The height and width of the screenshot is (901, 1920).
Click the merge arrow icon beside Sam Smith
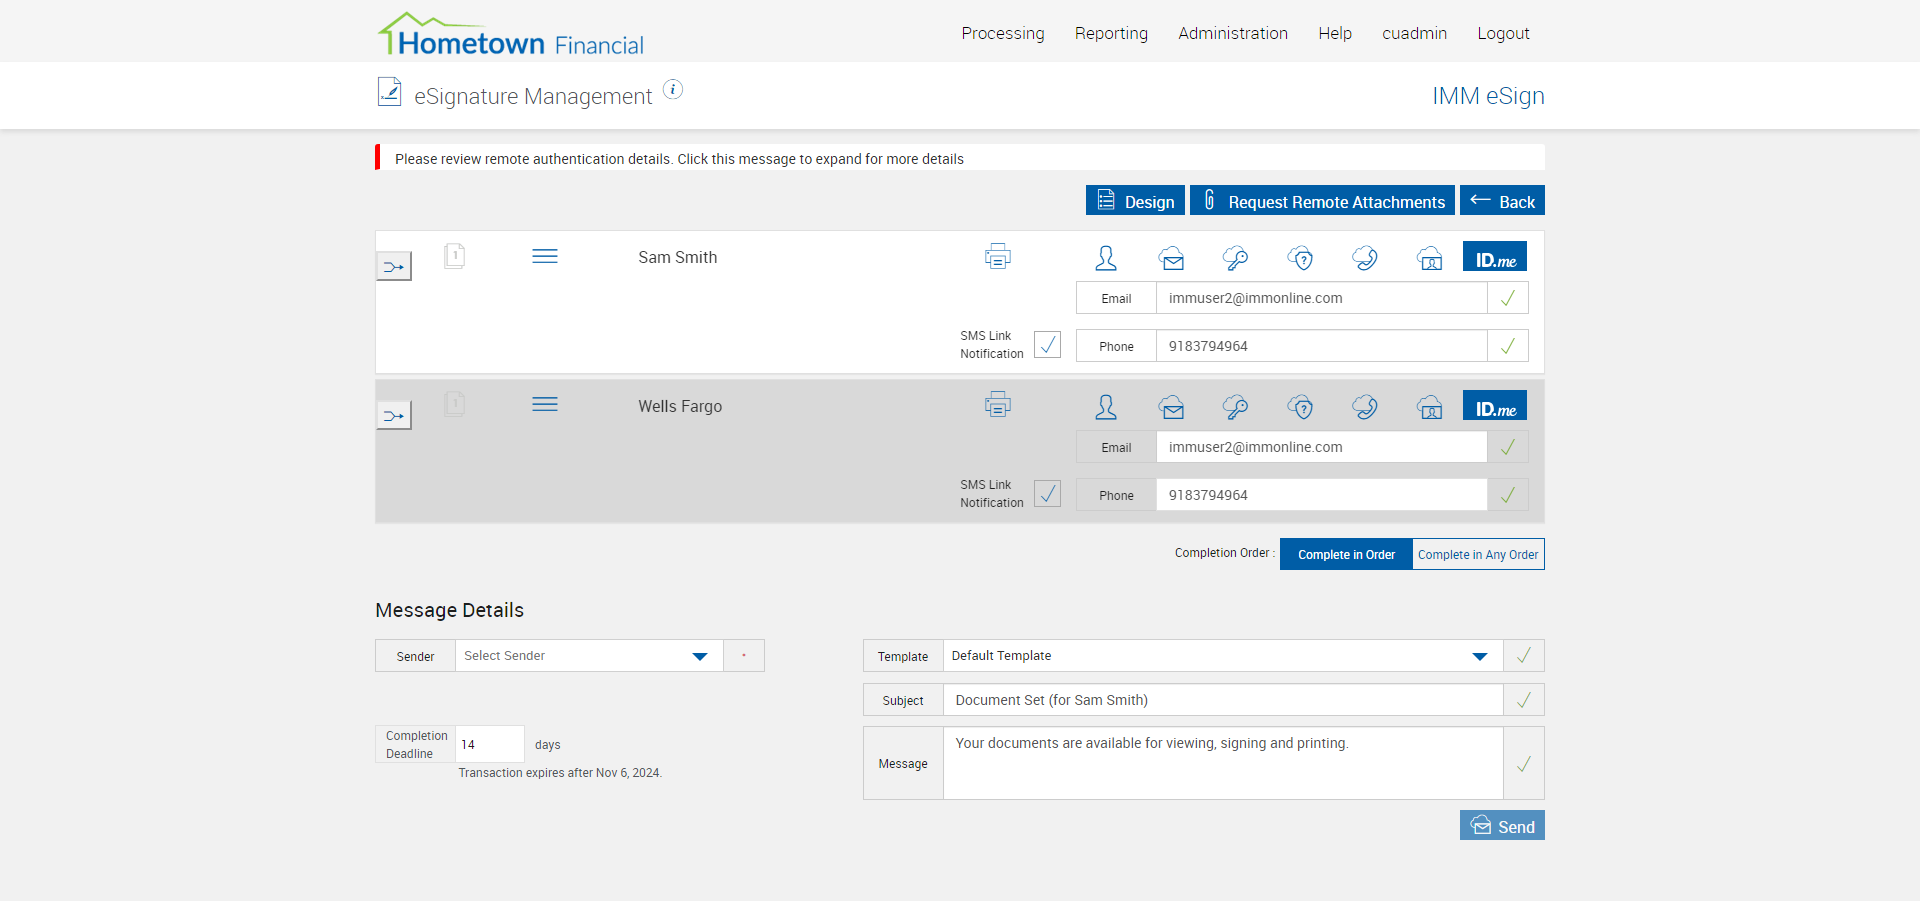pos(394,267)
